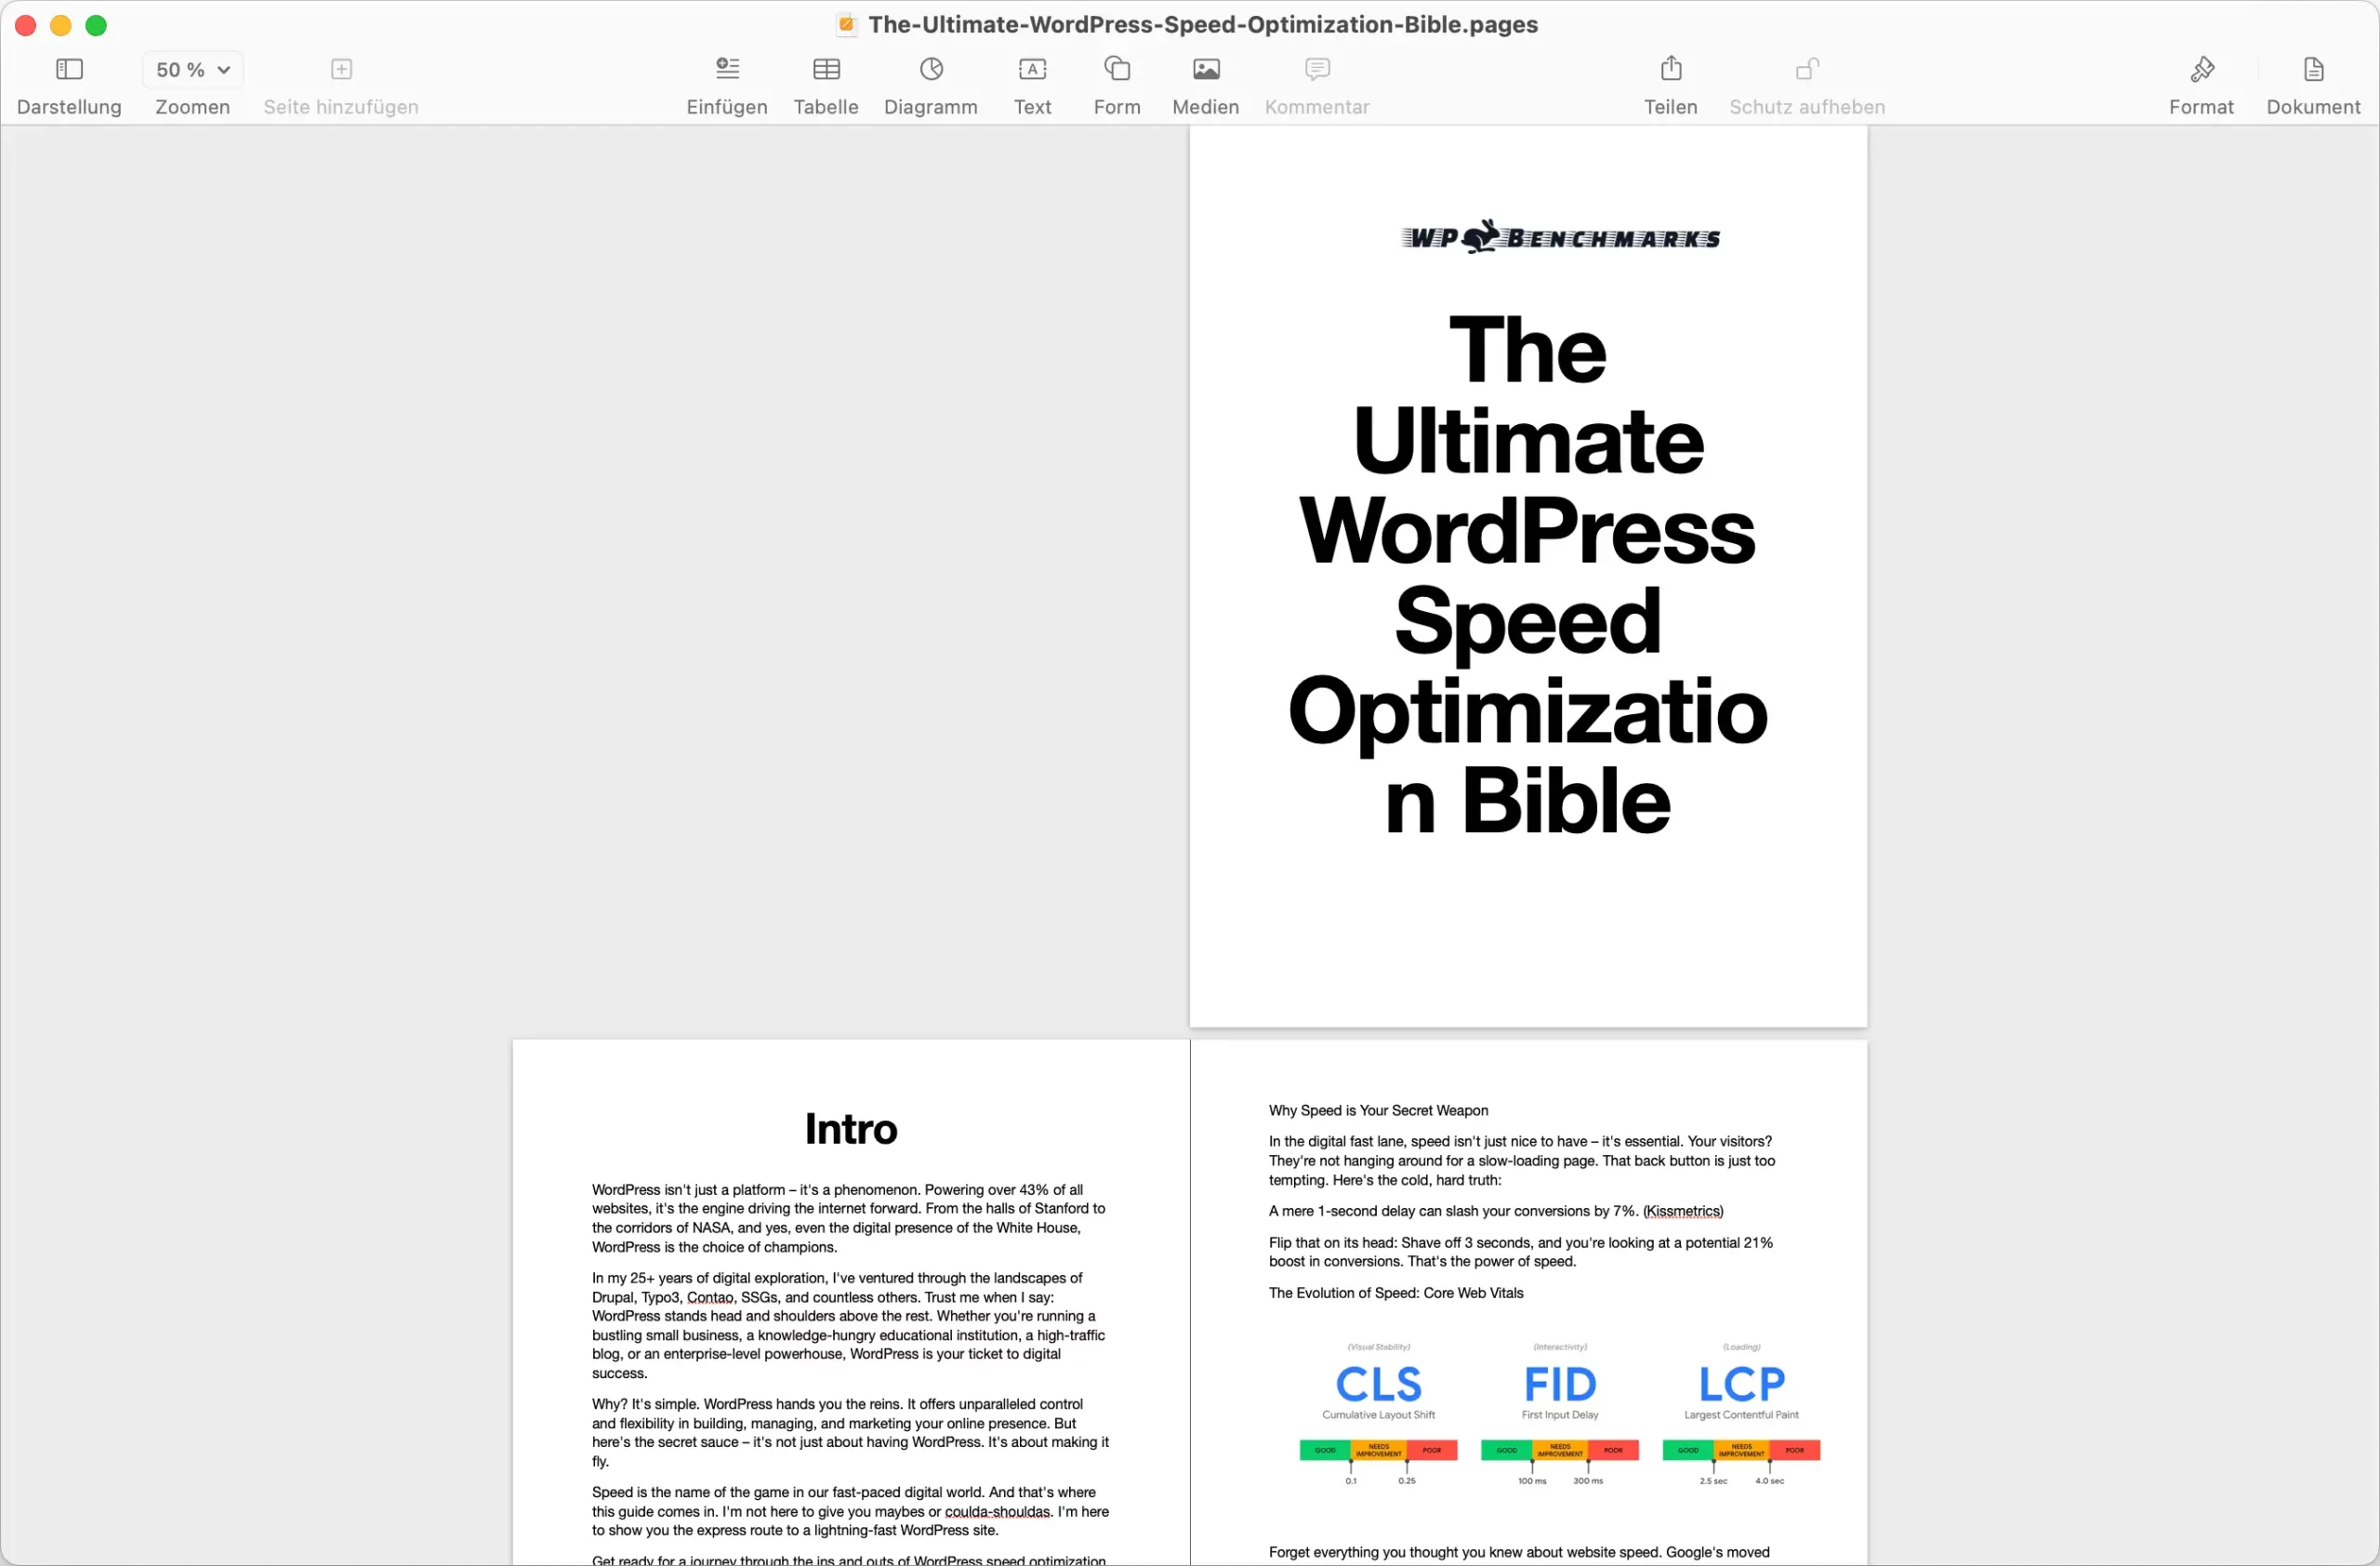The height and width of the screenshot is (1566, 2380).
Task: Select the Dokument menu item
Action: pos(2312,82)
